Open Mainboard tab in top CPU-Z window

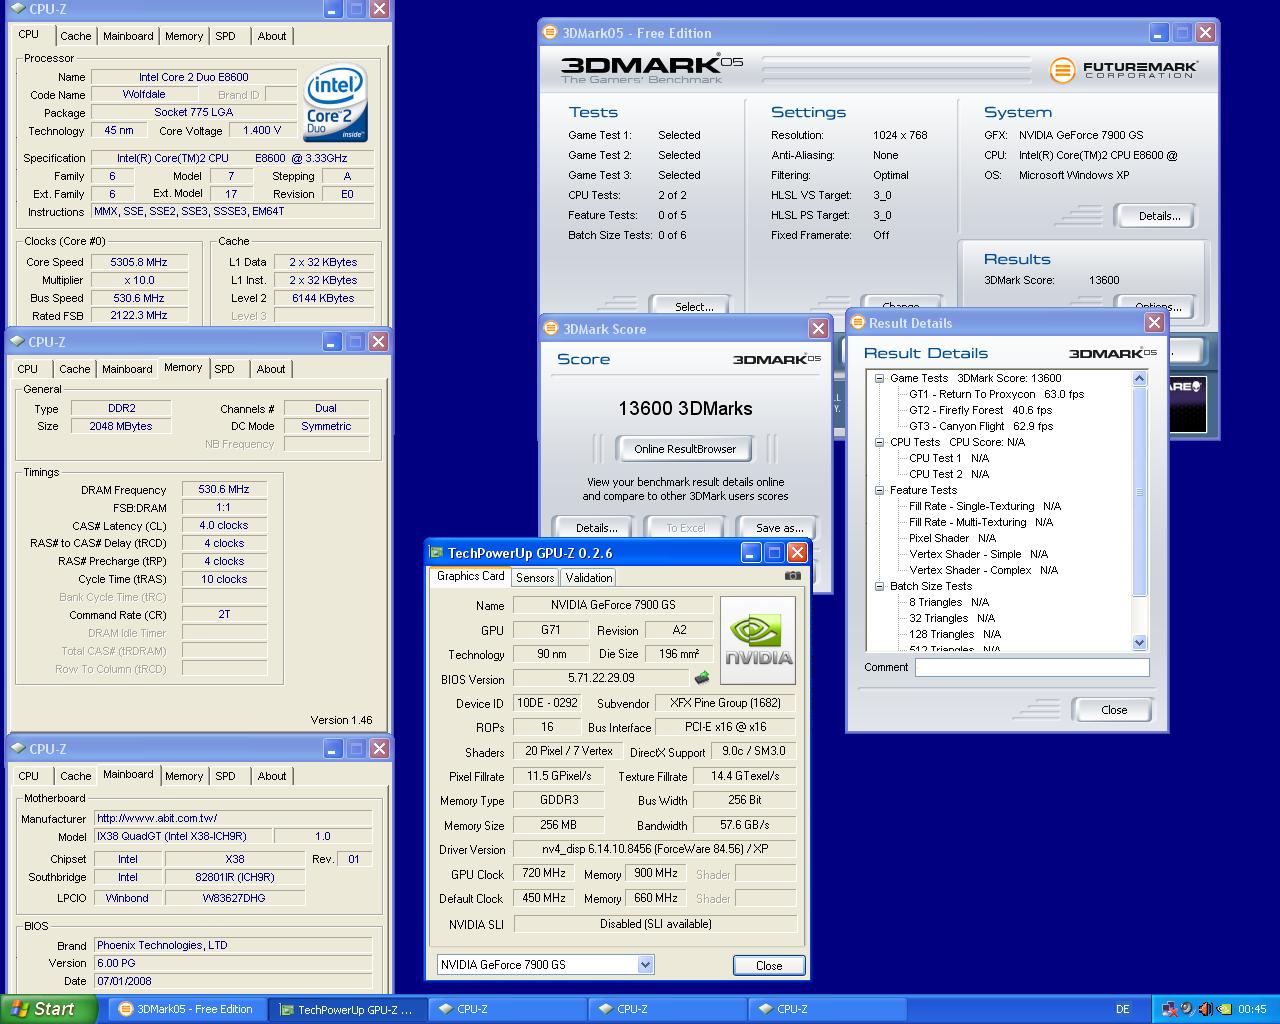[x=128, y=36]
